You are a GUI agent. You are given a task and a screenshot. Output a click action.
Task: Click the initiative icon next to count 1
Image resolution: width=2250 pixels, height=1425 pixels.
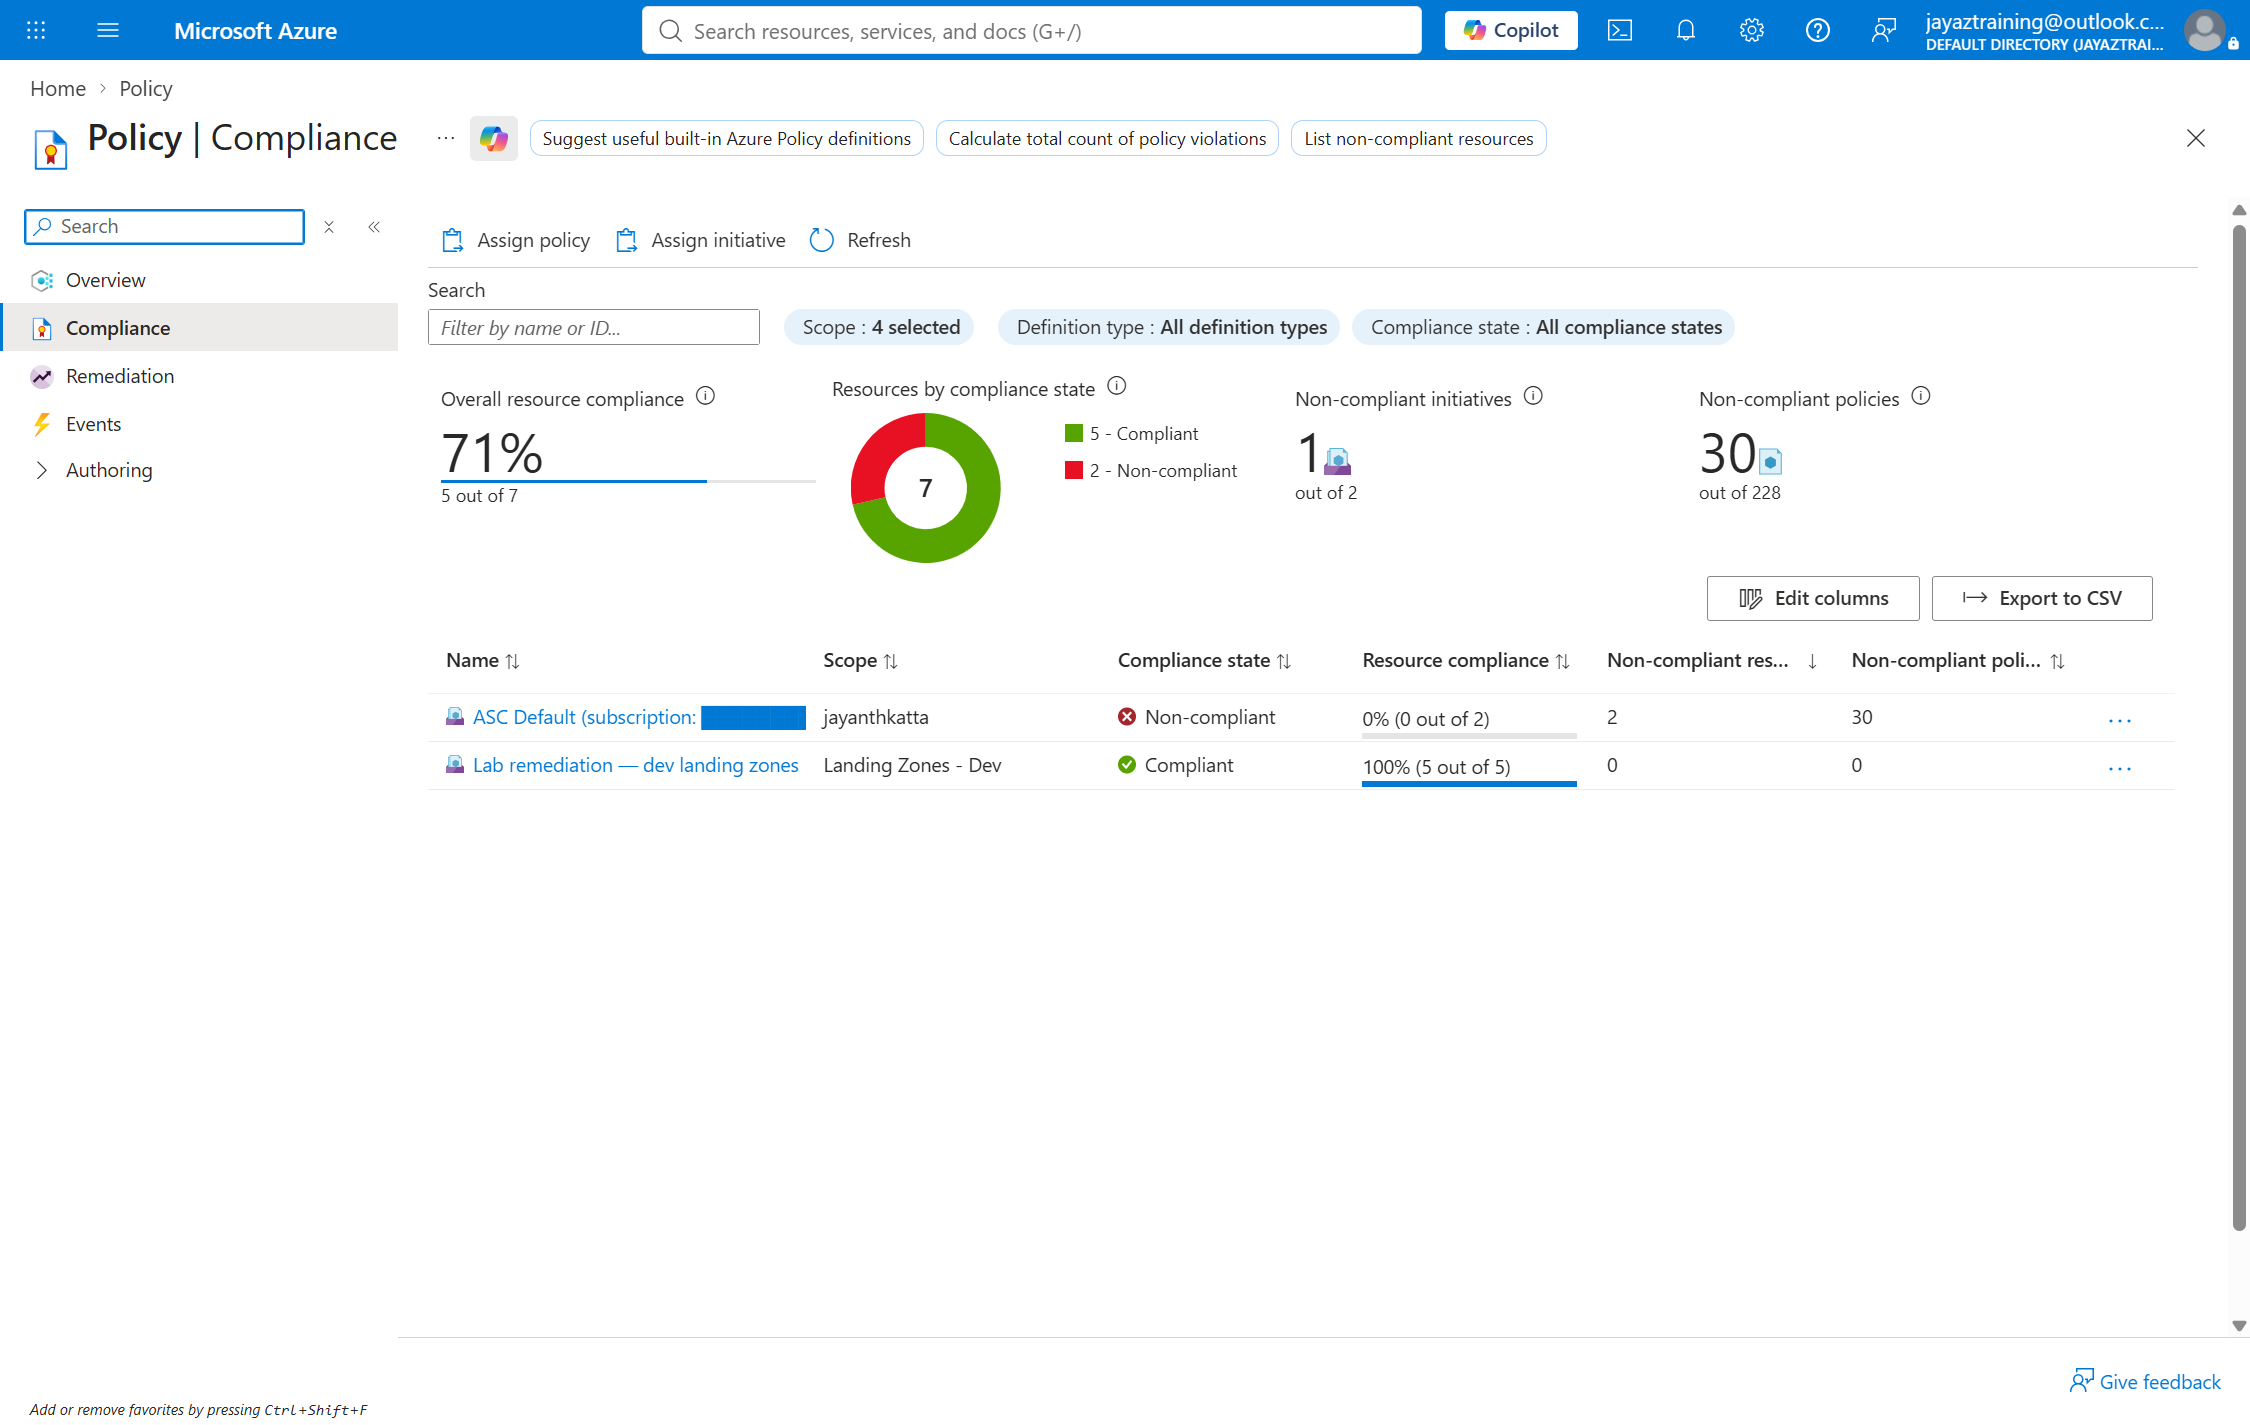[1338, 461]
